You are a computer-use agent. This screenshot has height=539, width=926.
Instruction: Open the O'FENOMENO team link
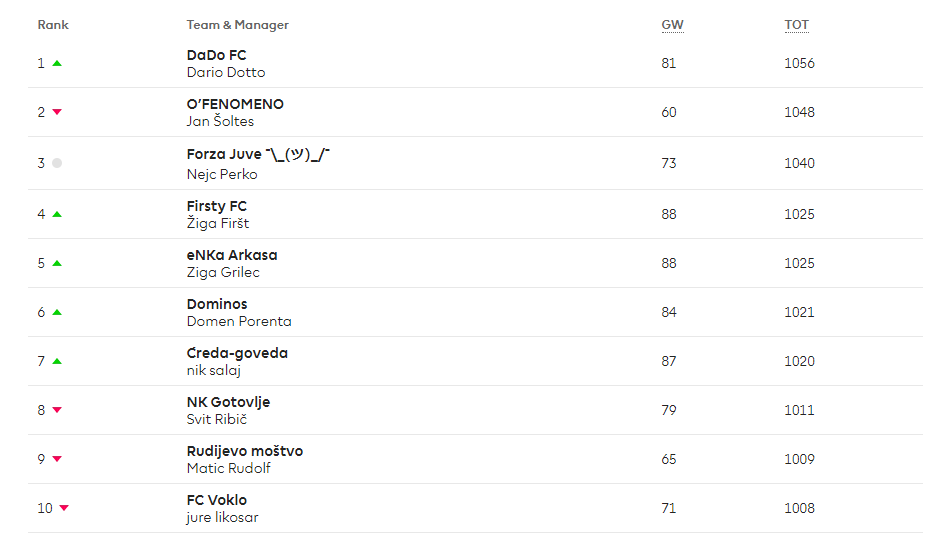click(235, 104)
